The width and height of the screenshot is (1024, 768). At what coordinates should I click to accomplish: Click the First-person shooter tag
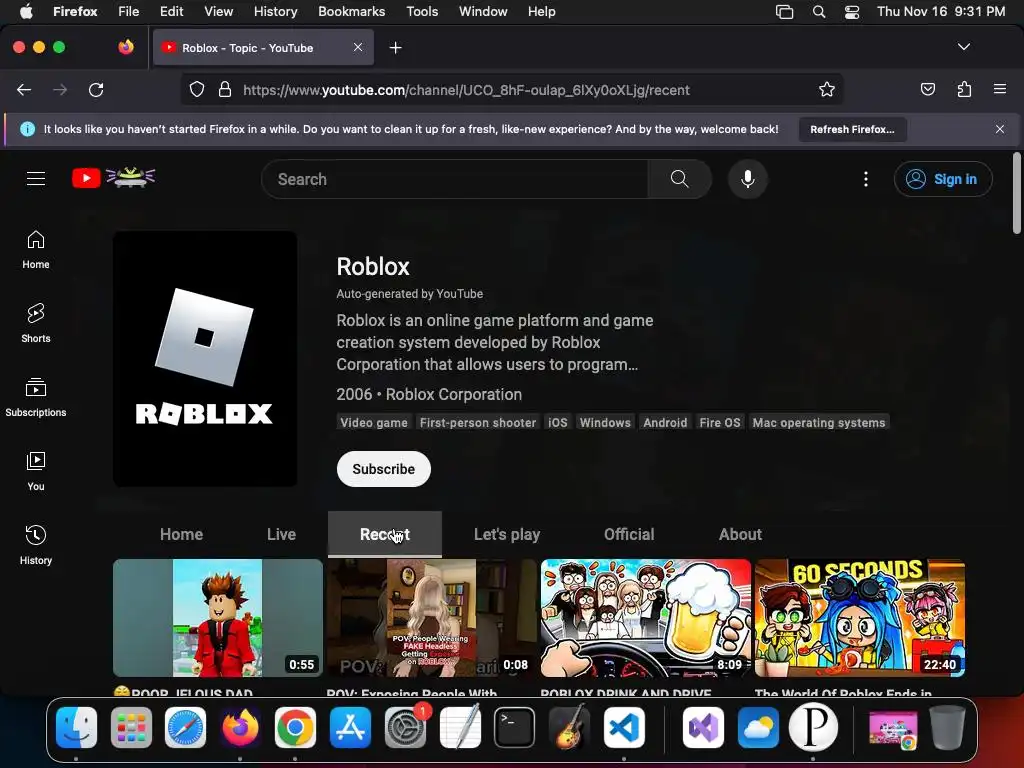tap(477, 423)
